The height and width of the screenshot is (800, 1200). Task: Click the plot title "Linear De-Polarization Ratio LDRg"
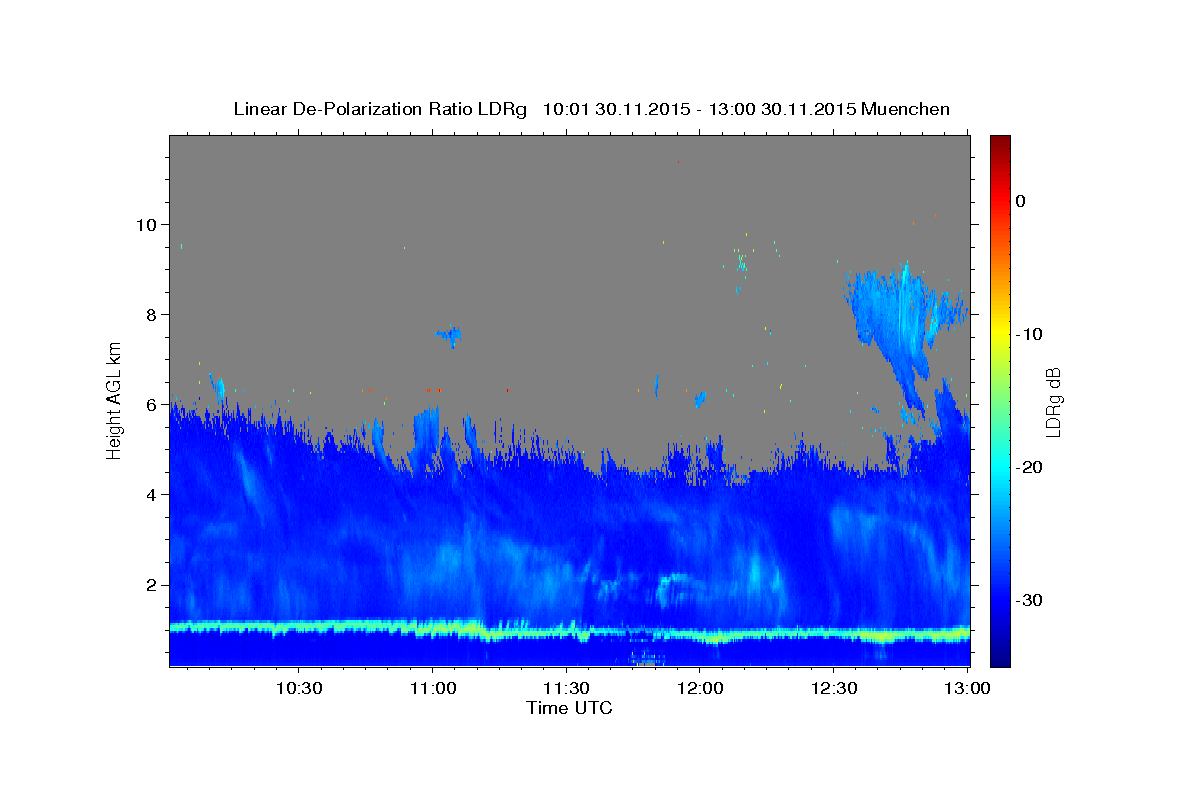coord(380,109)
